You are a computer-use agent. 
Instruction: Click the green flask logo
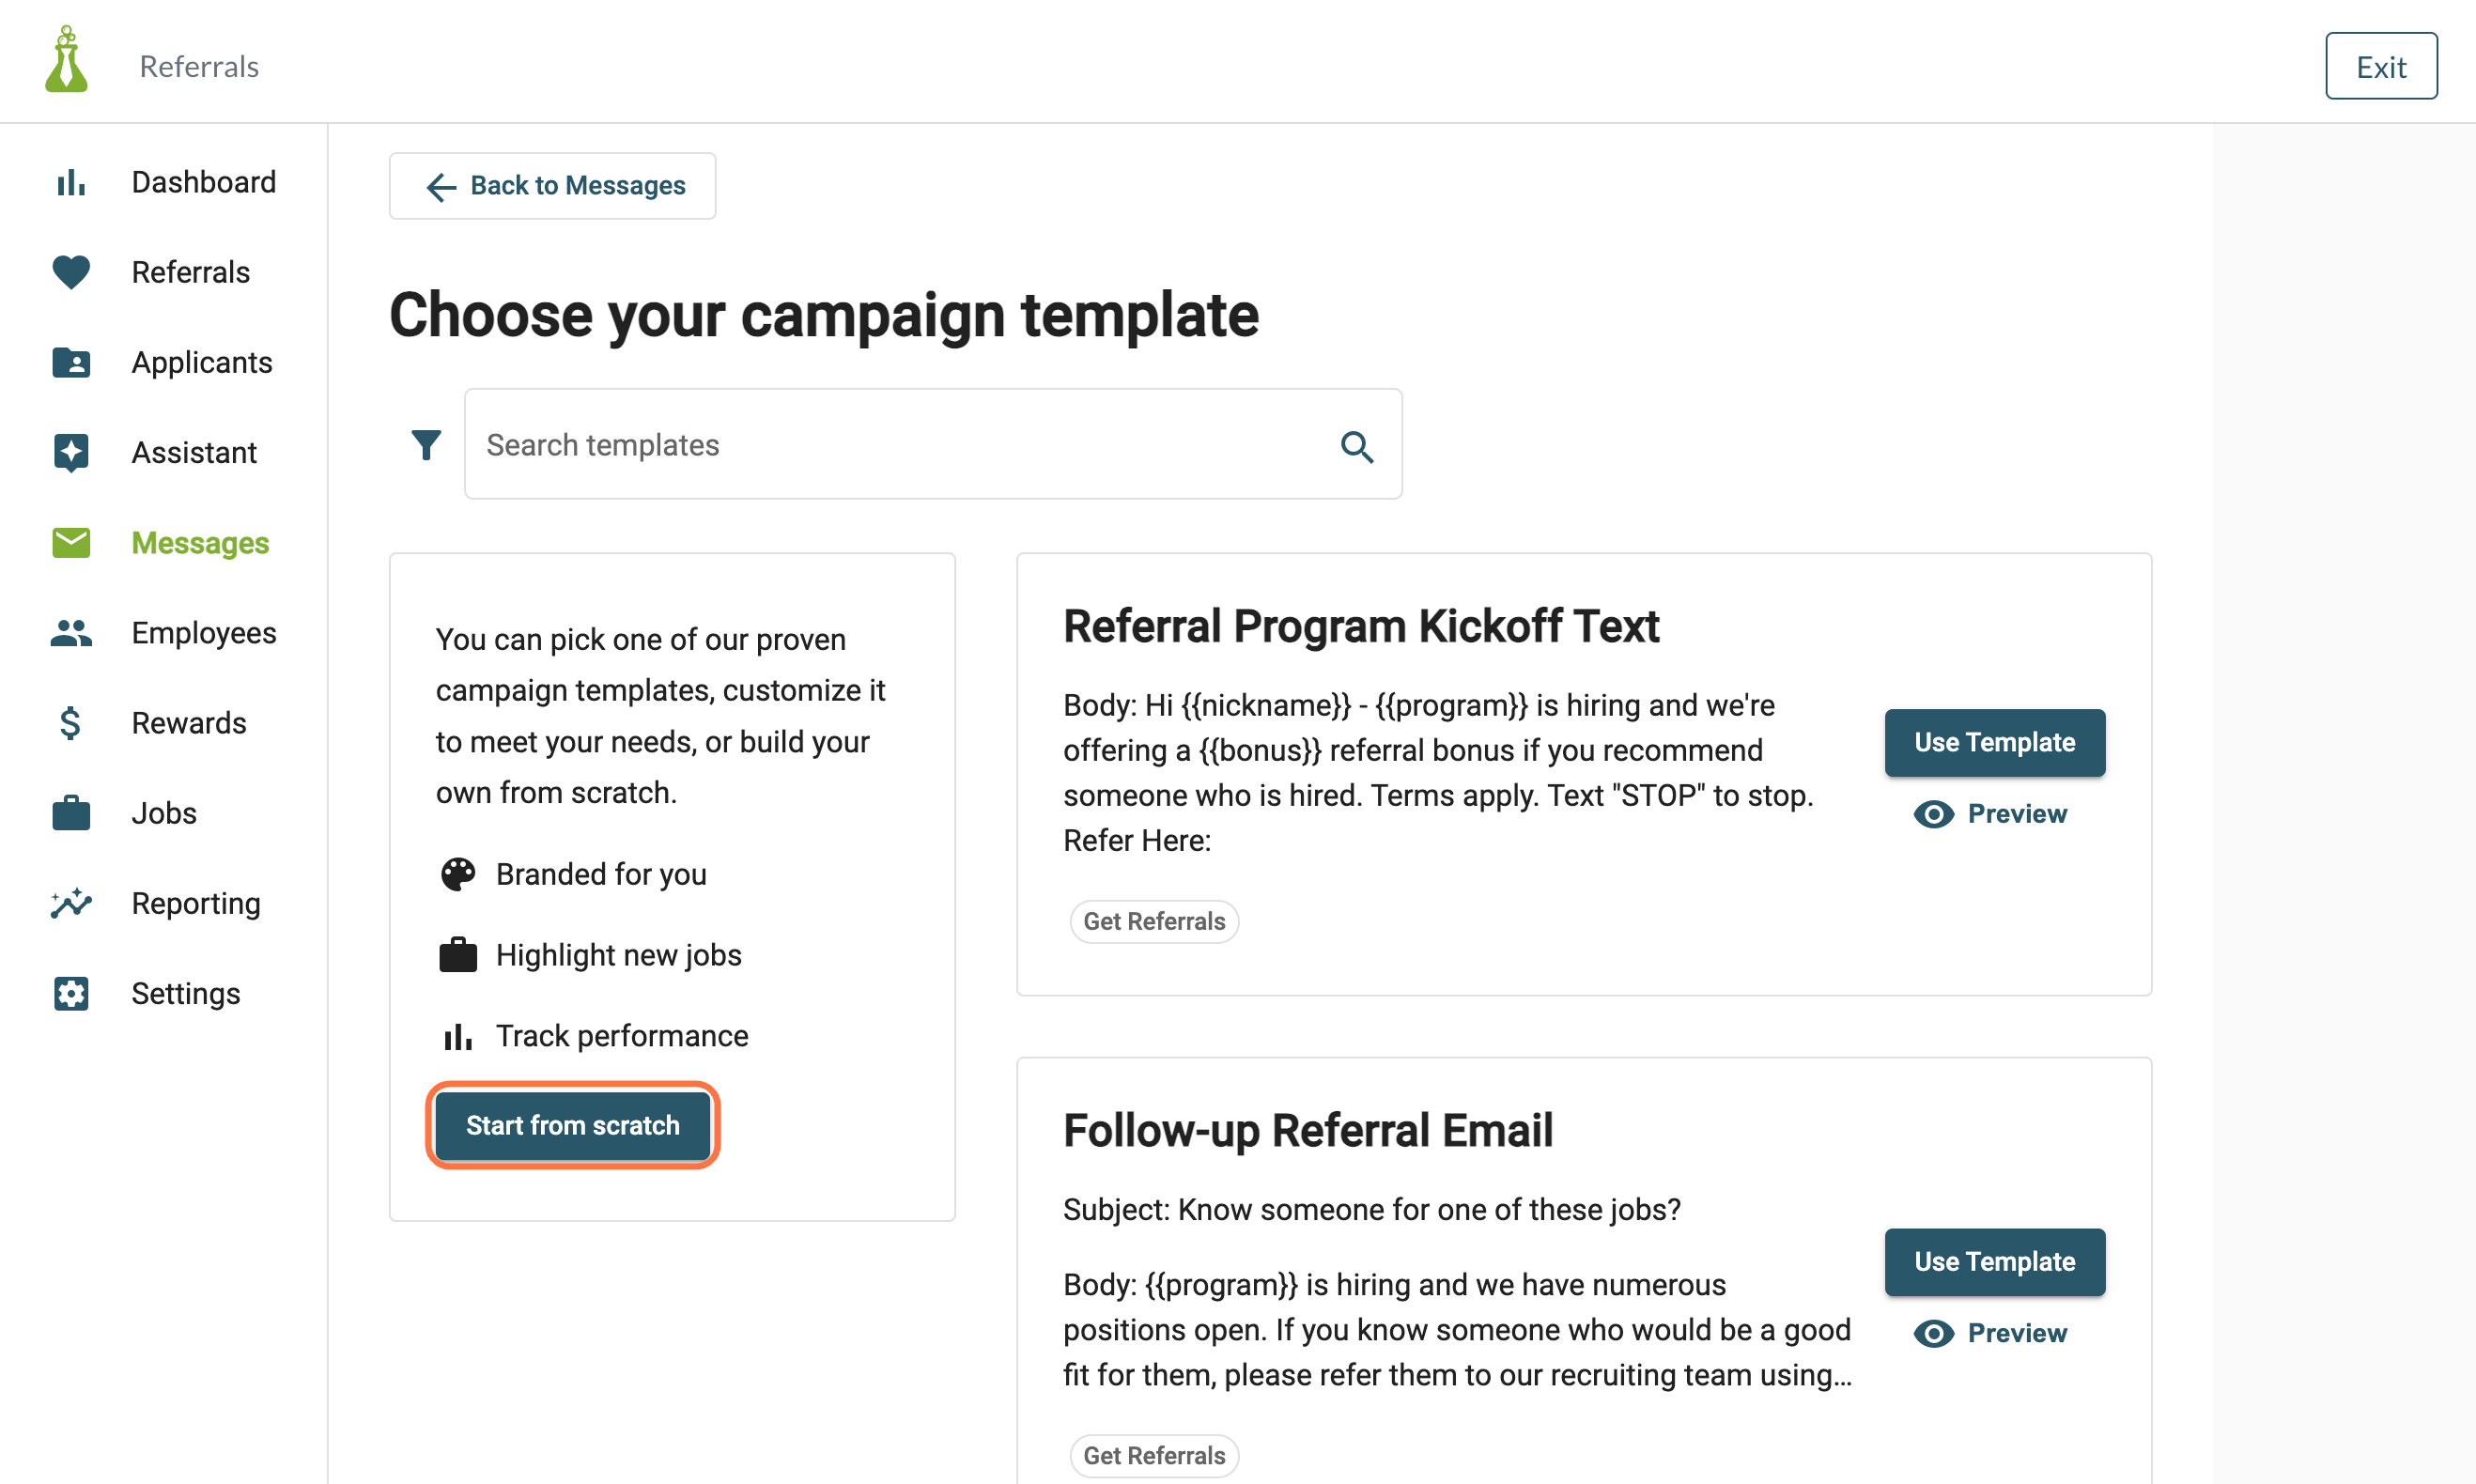(x=66, y=60)
